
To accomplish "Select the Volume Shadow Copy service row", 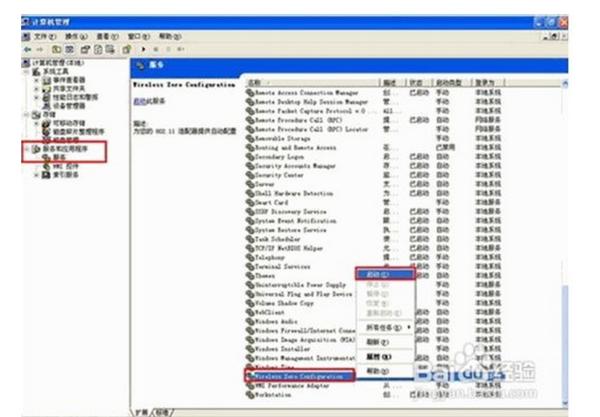I will (373, 303).
